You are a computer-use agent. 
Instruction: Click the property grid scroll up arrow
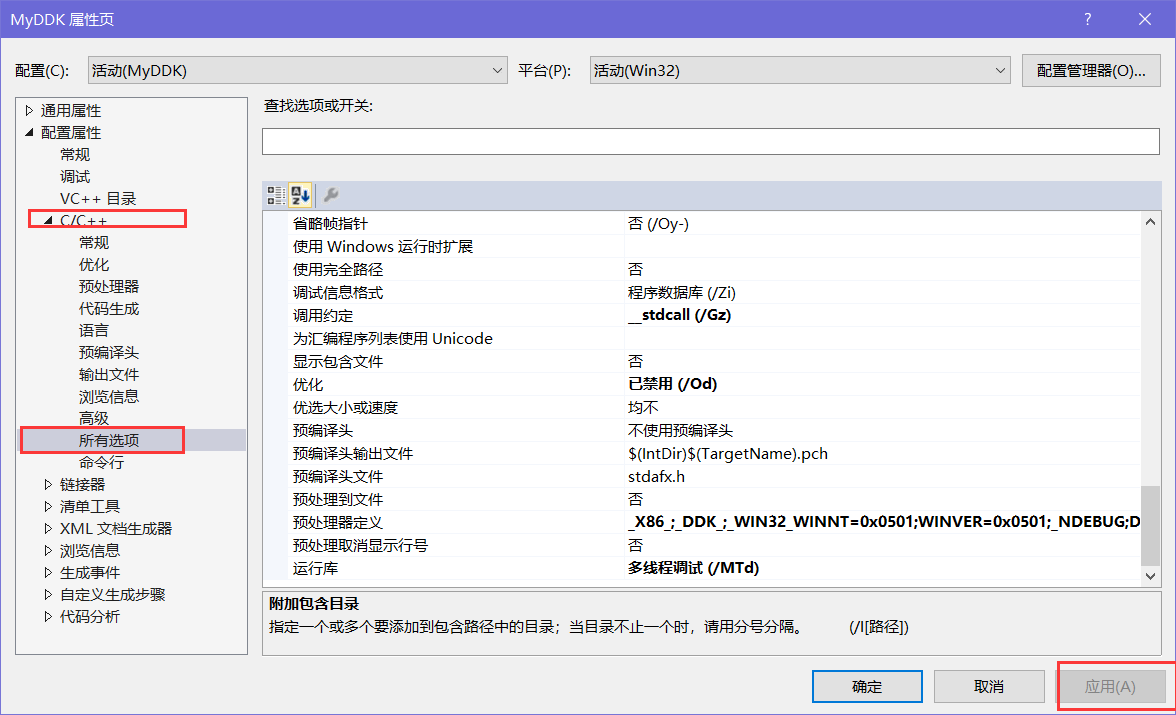(x=1150, y=222)
